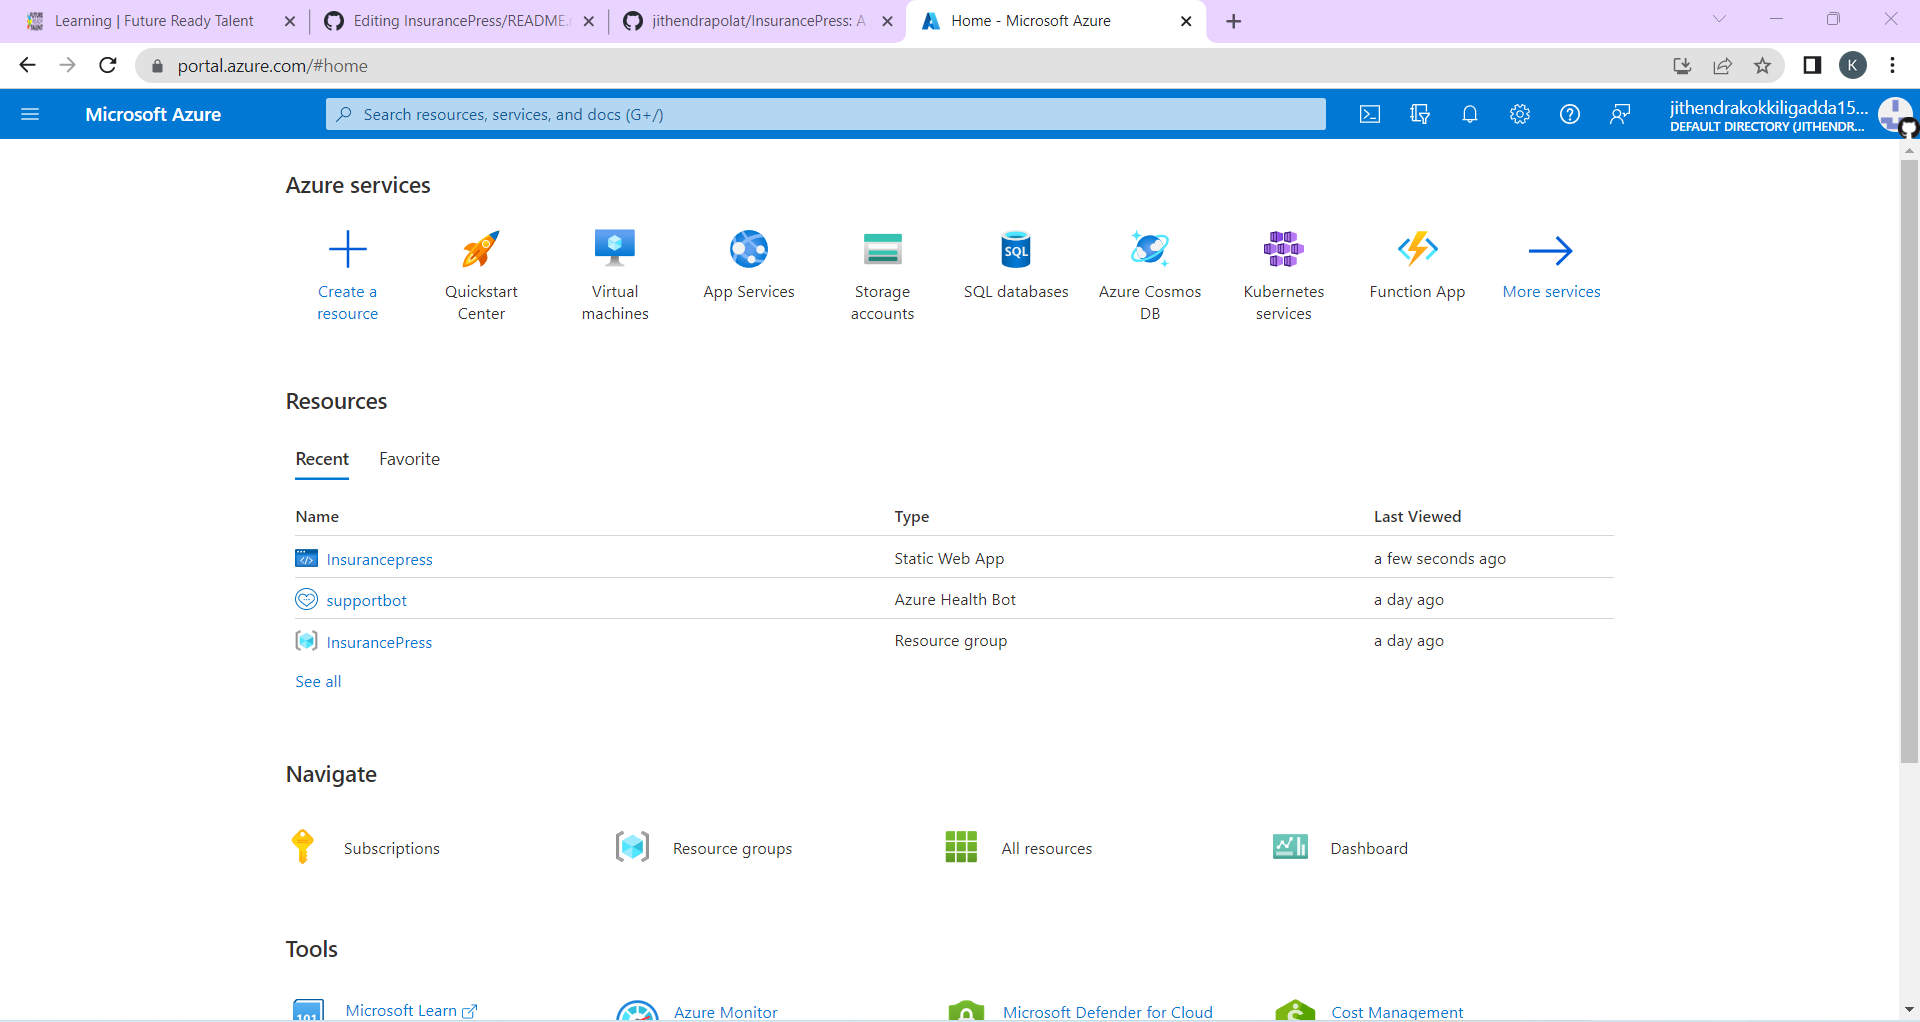Image resolution: width=1920 pixels, height=1022 pixels.
Task: Reload the page with browser refresh button
Action: pos(108,66)
